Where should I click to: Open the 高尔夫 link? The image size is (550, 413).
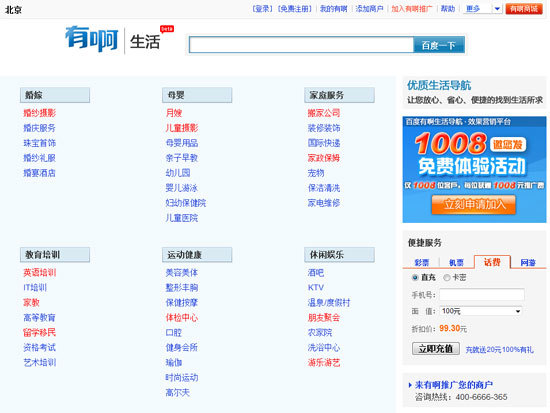[177, 393]
